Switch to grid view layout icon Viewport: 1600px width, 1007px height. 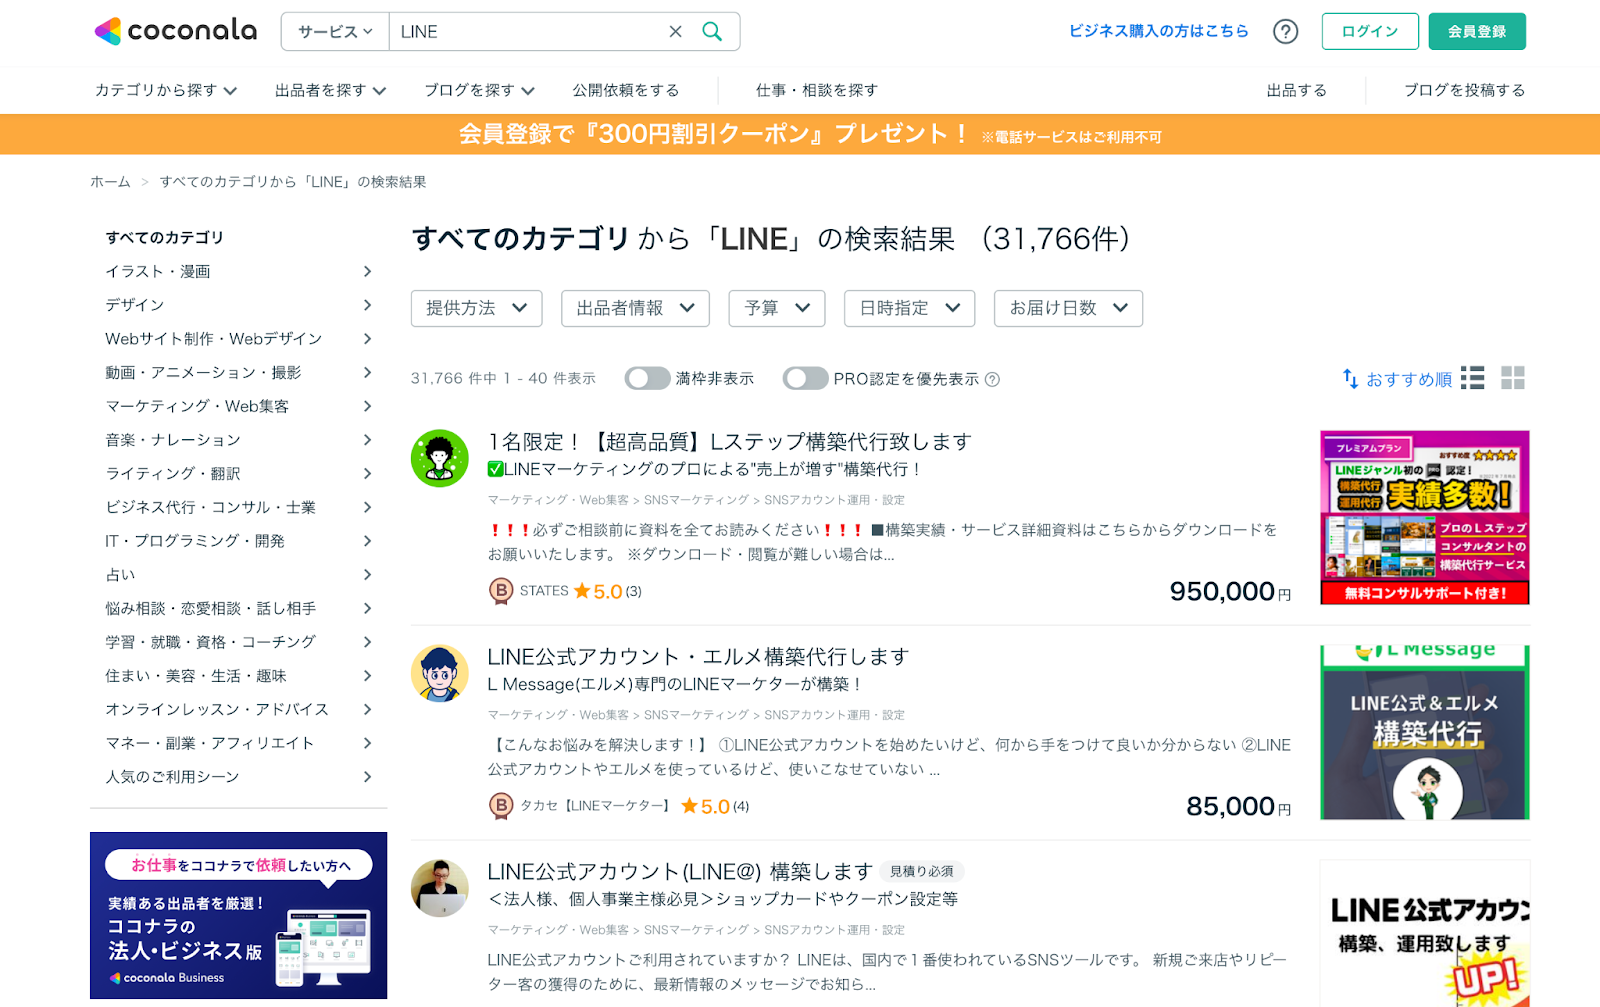click(1513, 378)
